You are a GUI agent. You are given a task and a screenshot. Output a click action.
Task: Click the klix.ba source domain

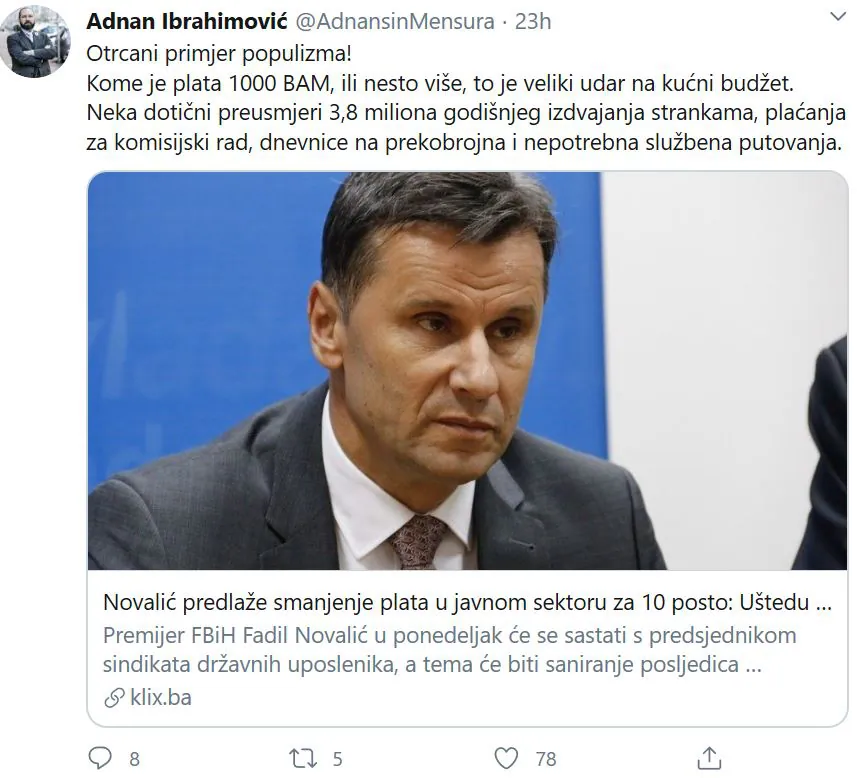click(161, 698)
